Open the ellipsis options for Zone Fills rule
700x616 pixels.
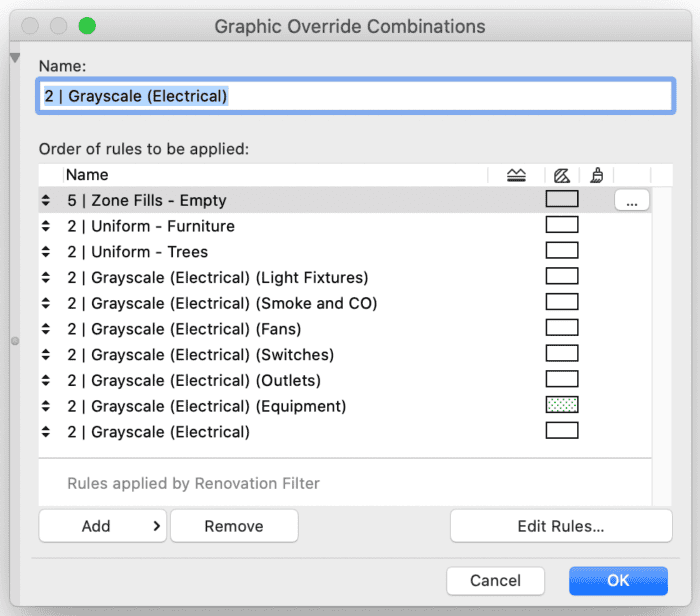(632, 200)
